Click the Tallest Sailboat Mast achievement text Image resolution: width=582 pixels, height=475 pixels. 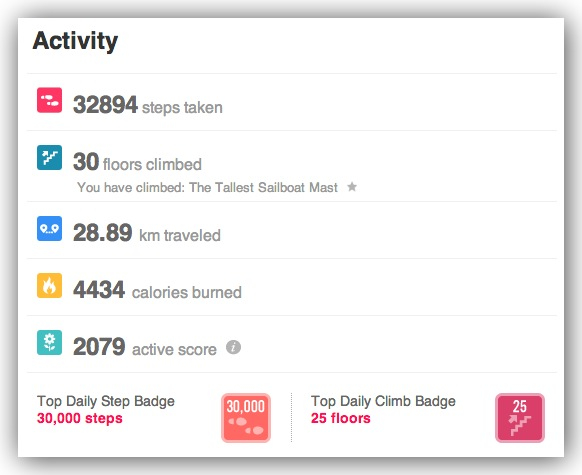[263, 187]
